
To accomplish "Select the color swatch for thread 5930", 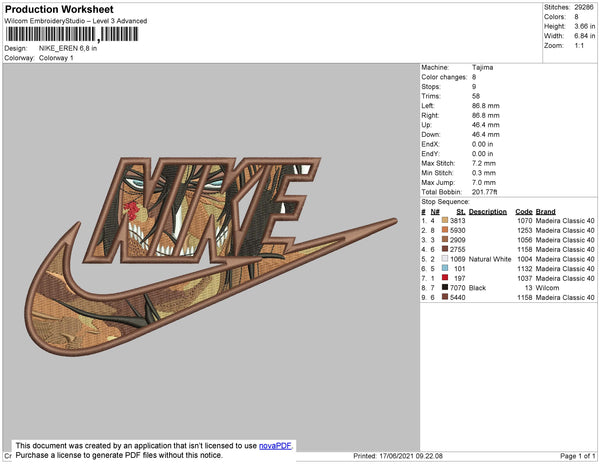I will tap(445, 230).
